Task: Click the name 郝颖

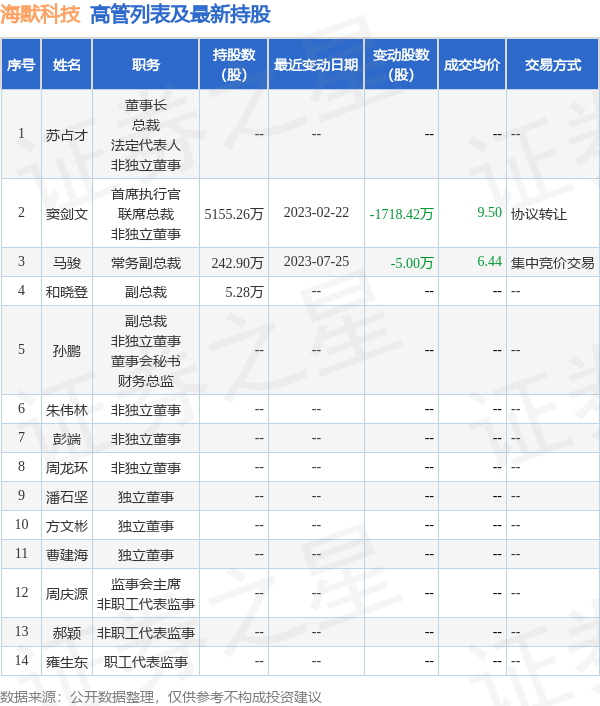Action: 67,633
